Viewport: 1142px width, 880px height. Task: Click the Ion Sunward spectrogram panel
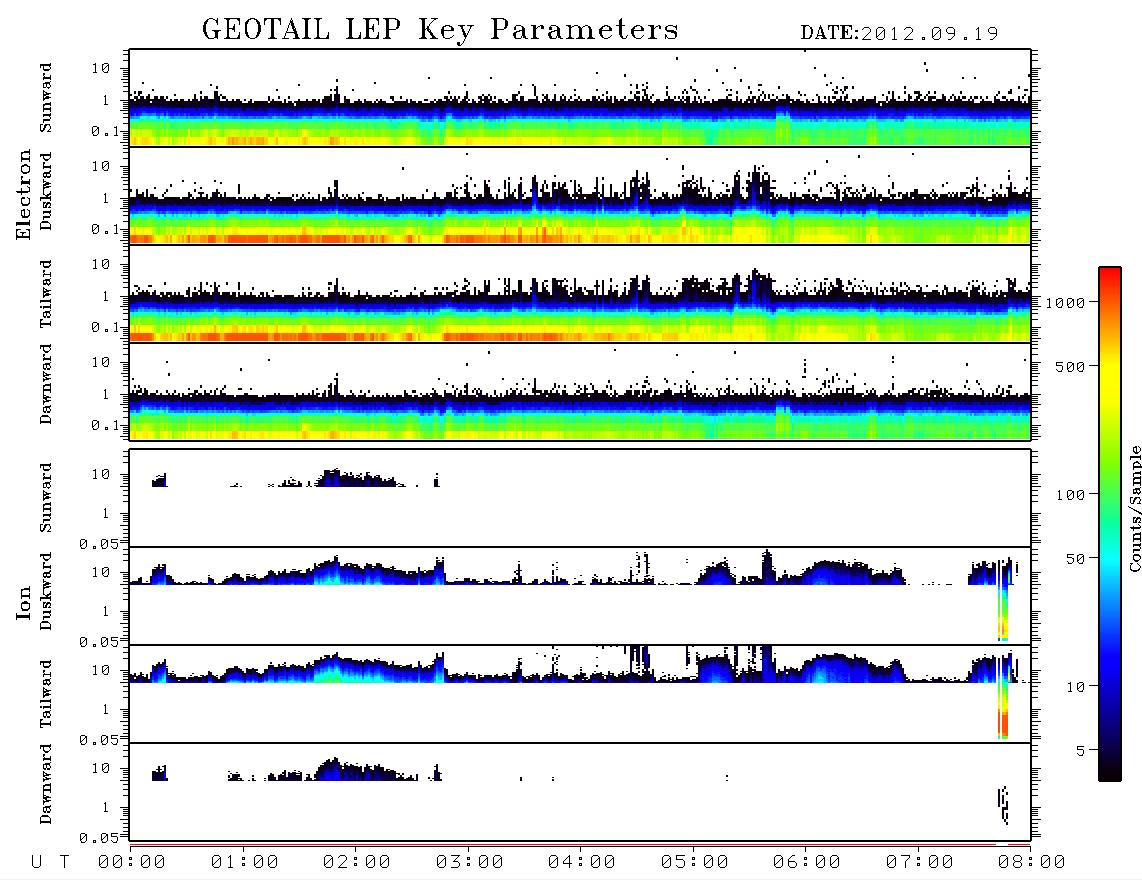coord(580,498)
